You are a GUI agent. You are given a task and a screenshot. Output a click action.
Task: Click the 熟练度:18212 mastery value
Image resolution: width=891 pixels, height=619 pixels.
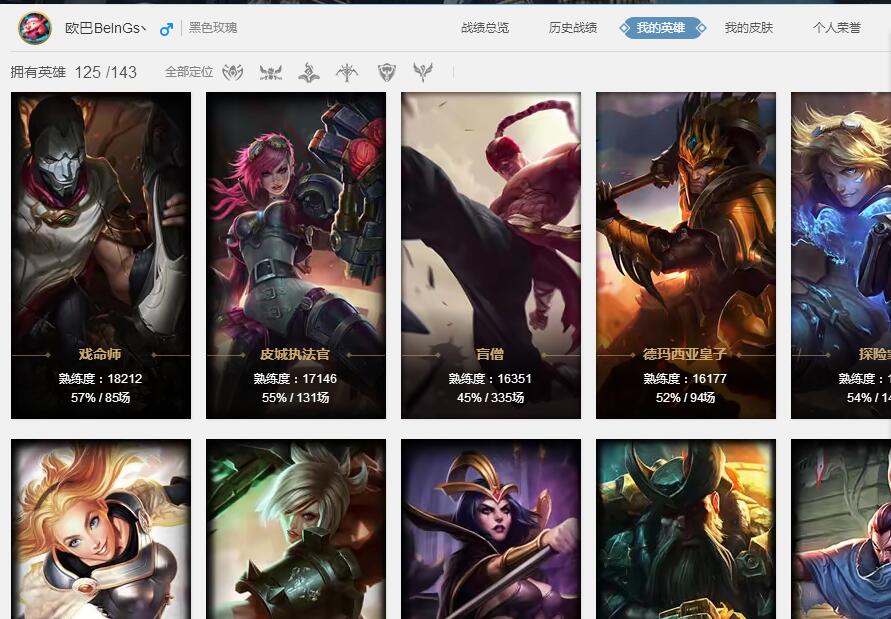(x=101, y=379)
